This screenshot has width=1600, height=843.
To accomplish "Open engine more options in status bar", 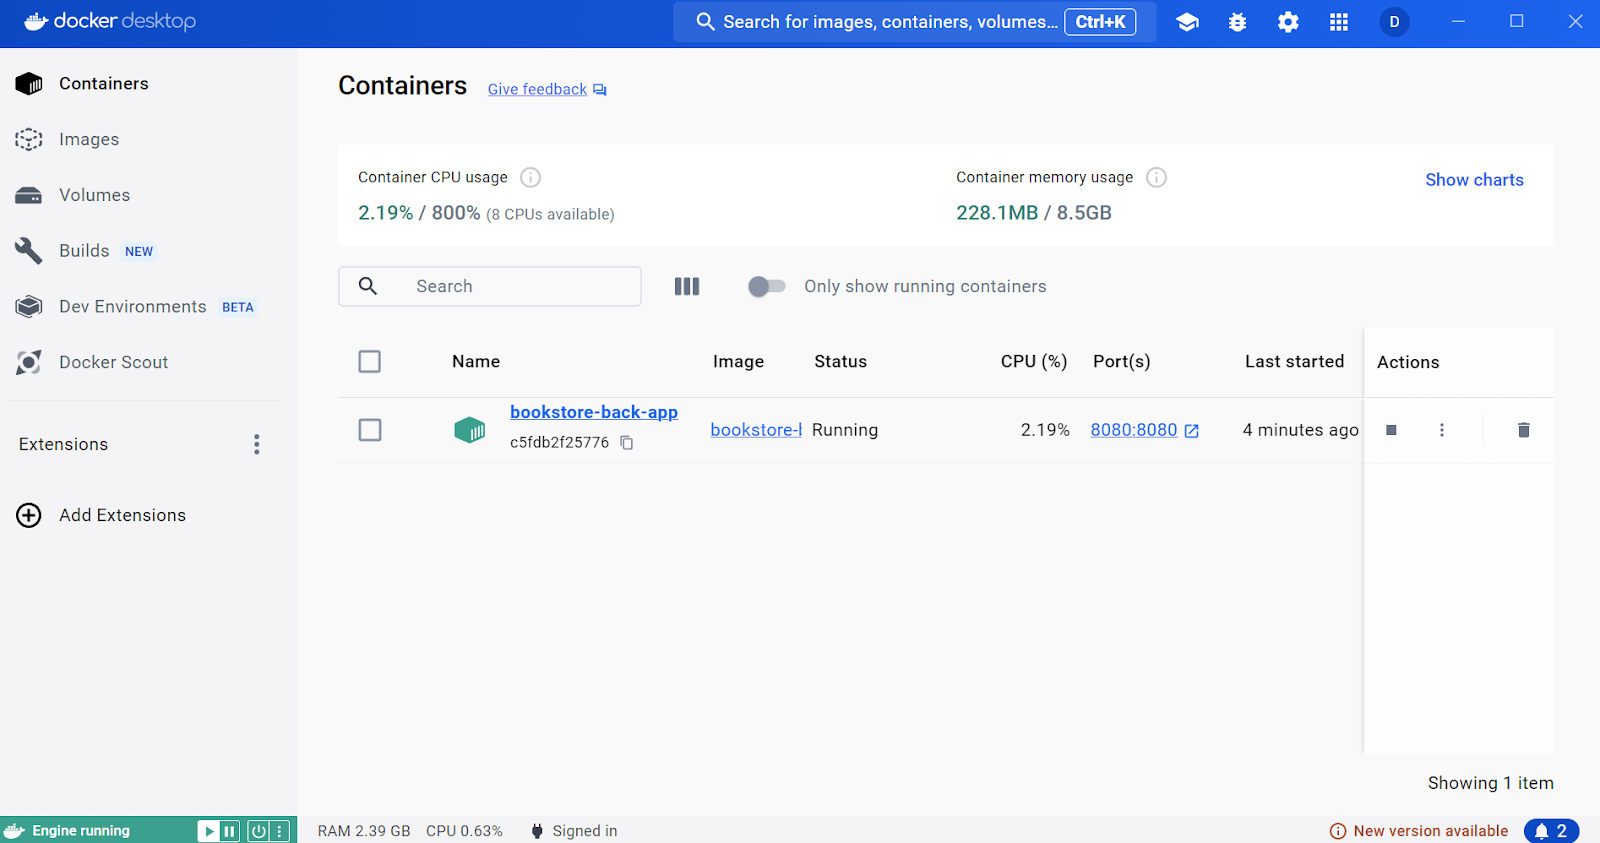I will [x=280, y=831].
